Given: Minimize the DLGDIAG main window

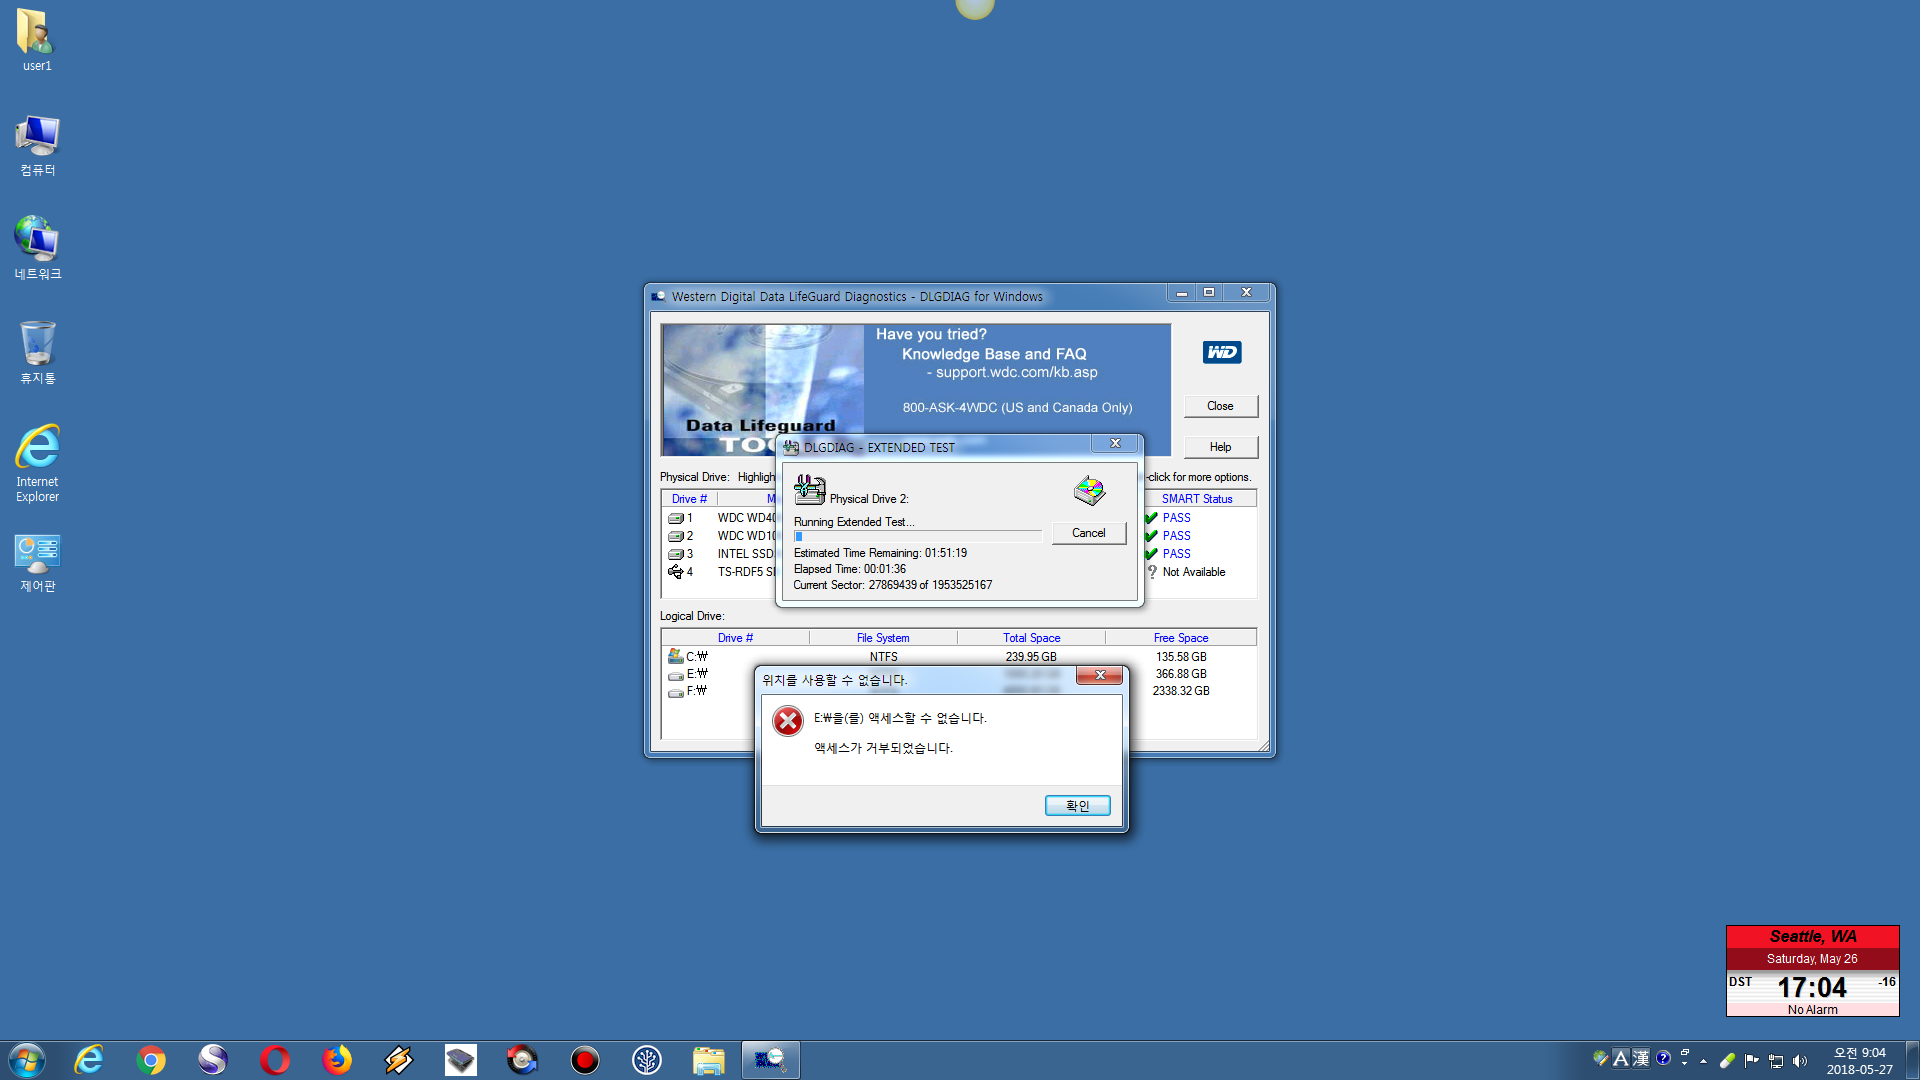Looking at the screenshot, I should coord(1181,293).
